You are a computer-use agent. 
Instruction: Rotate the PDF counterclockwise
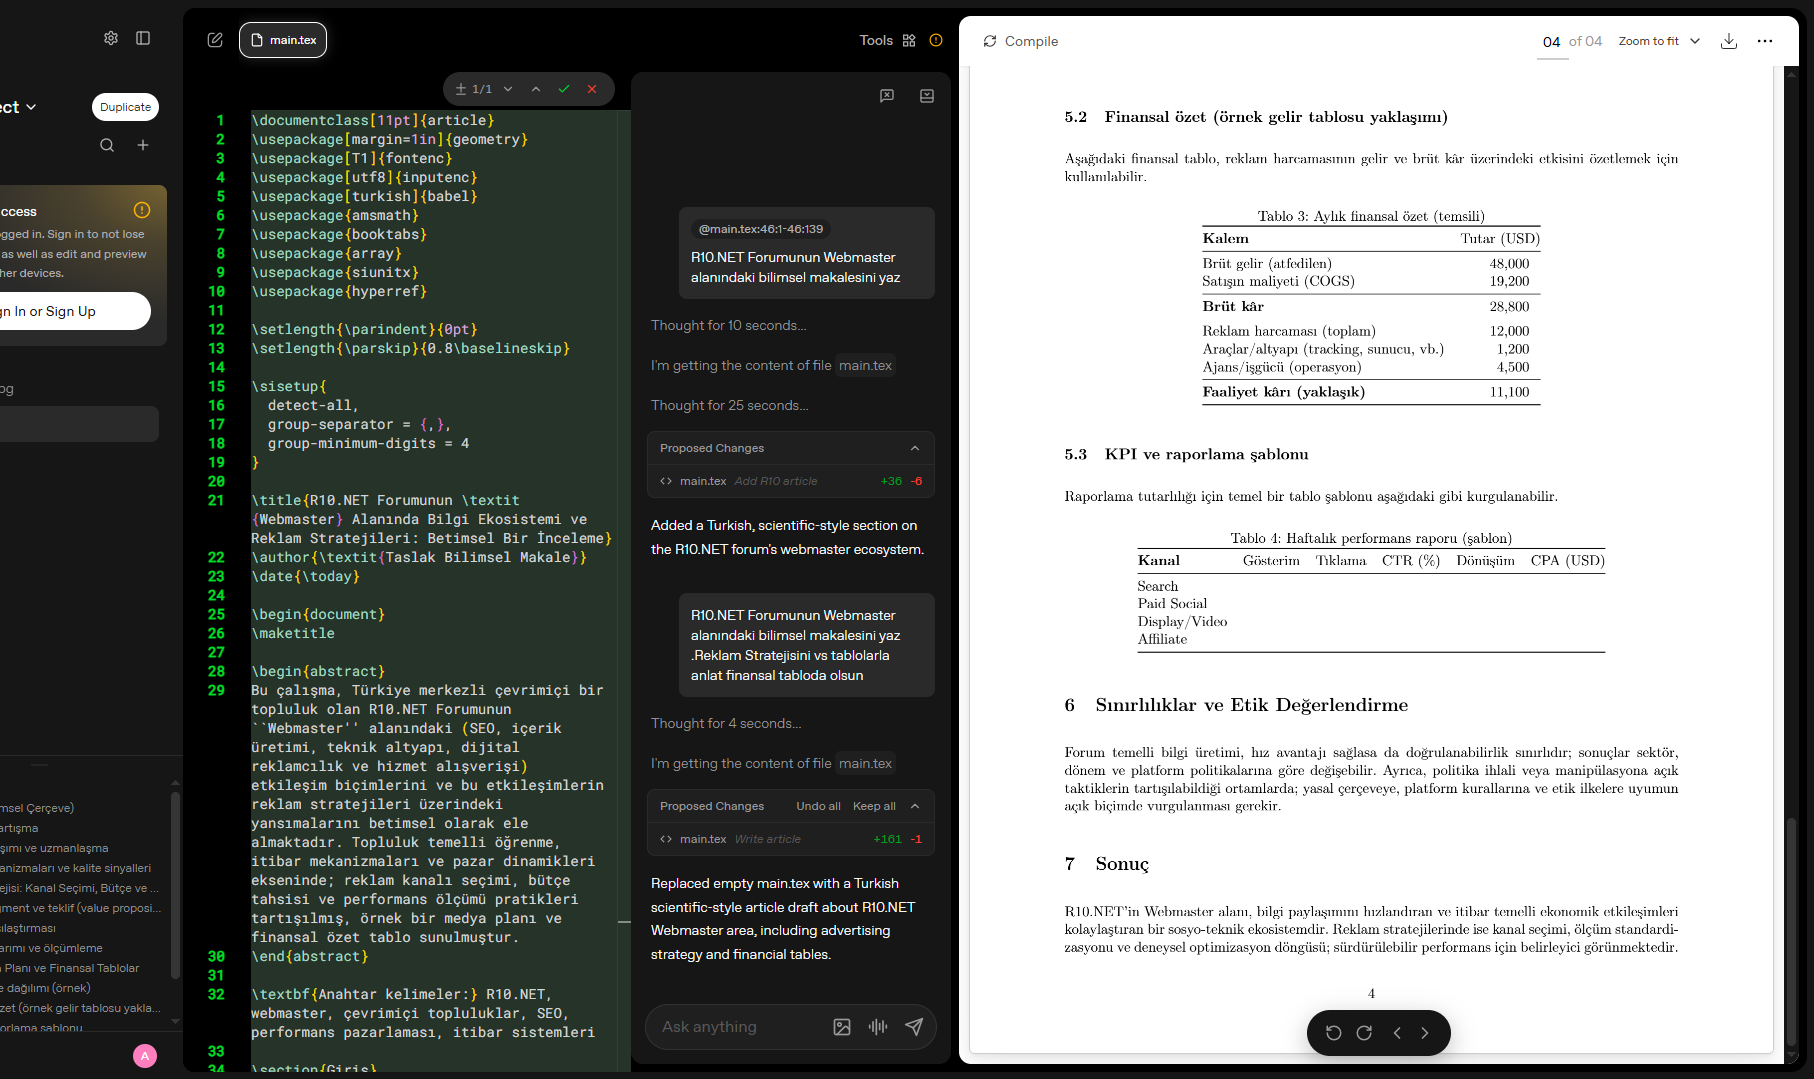1334,1033
